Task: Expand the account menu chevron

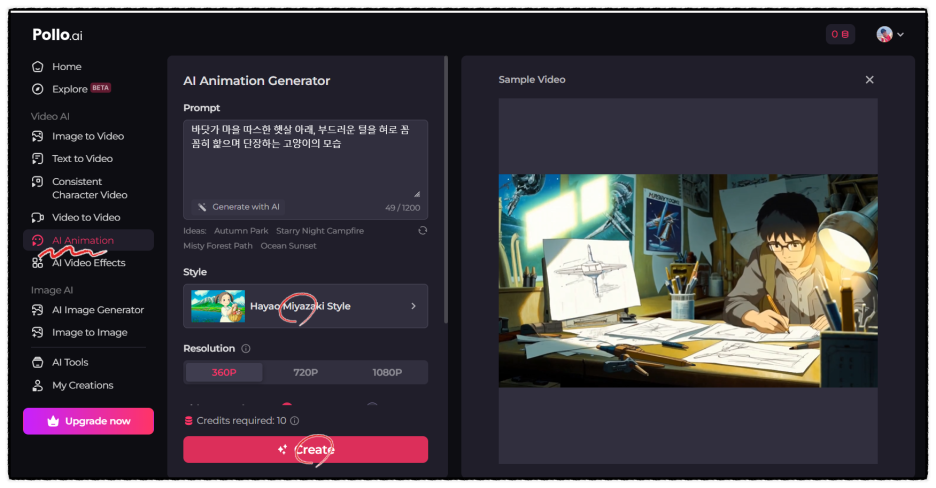Action: coord(901,35)
